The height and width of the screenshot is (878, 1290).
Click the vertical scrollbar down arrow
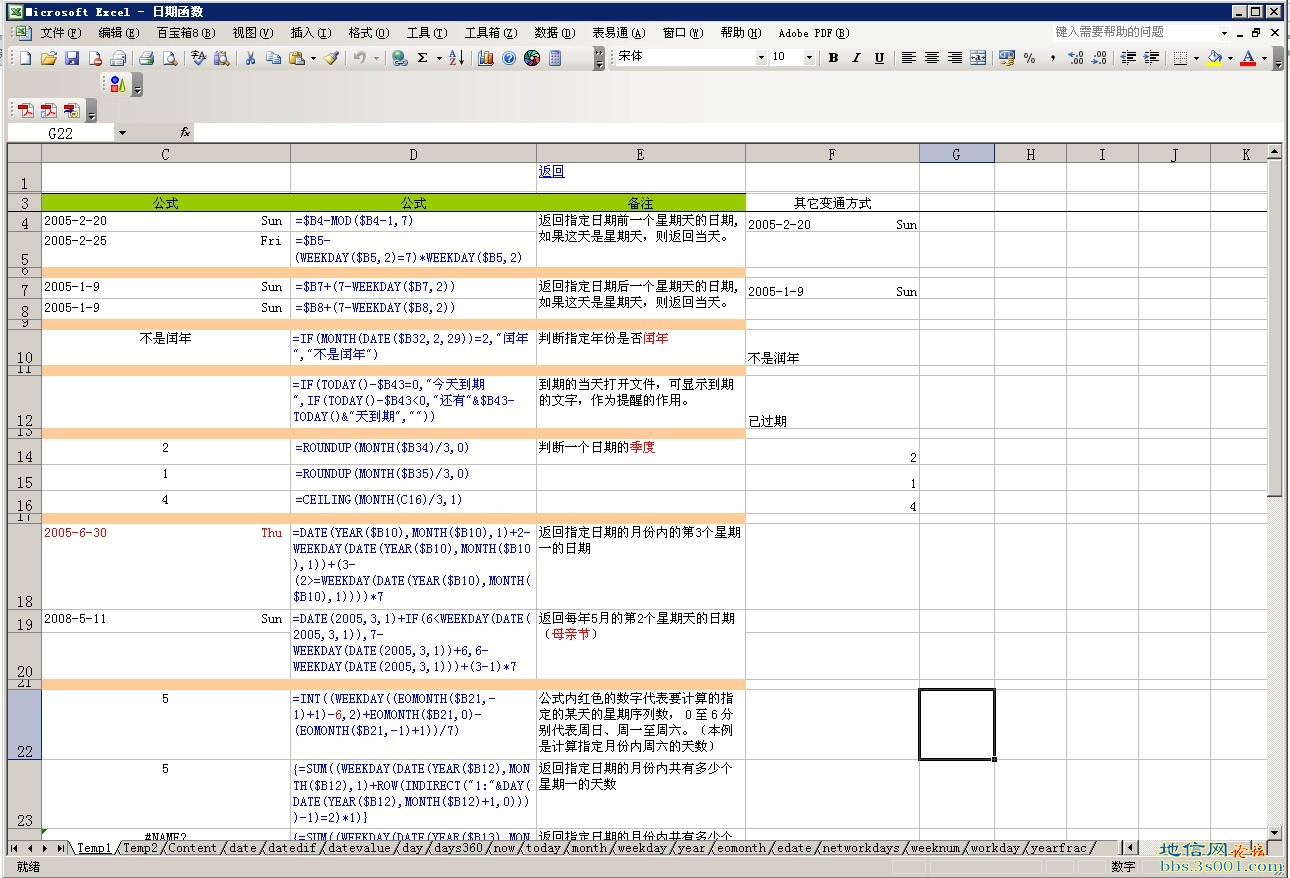pos(1274,831)
